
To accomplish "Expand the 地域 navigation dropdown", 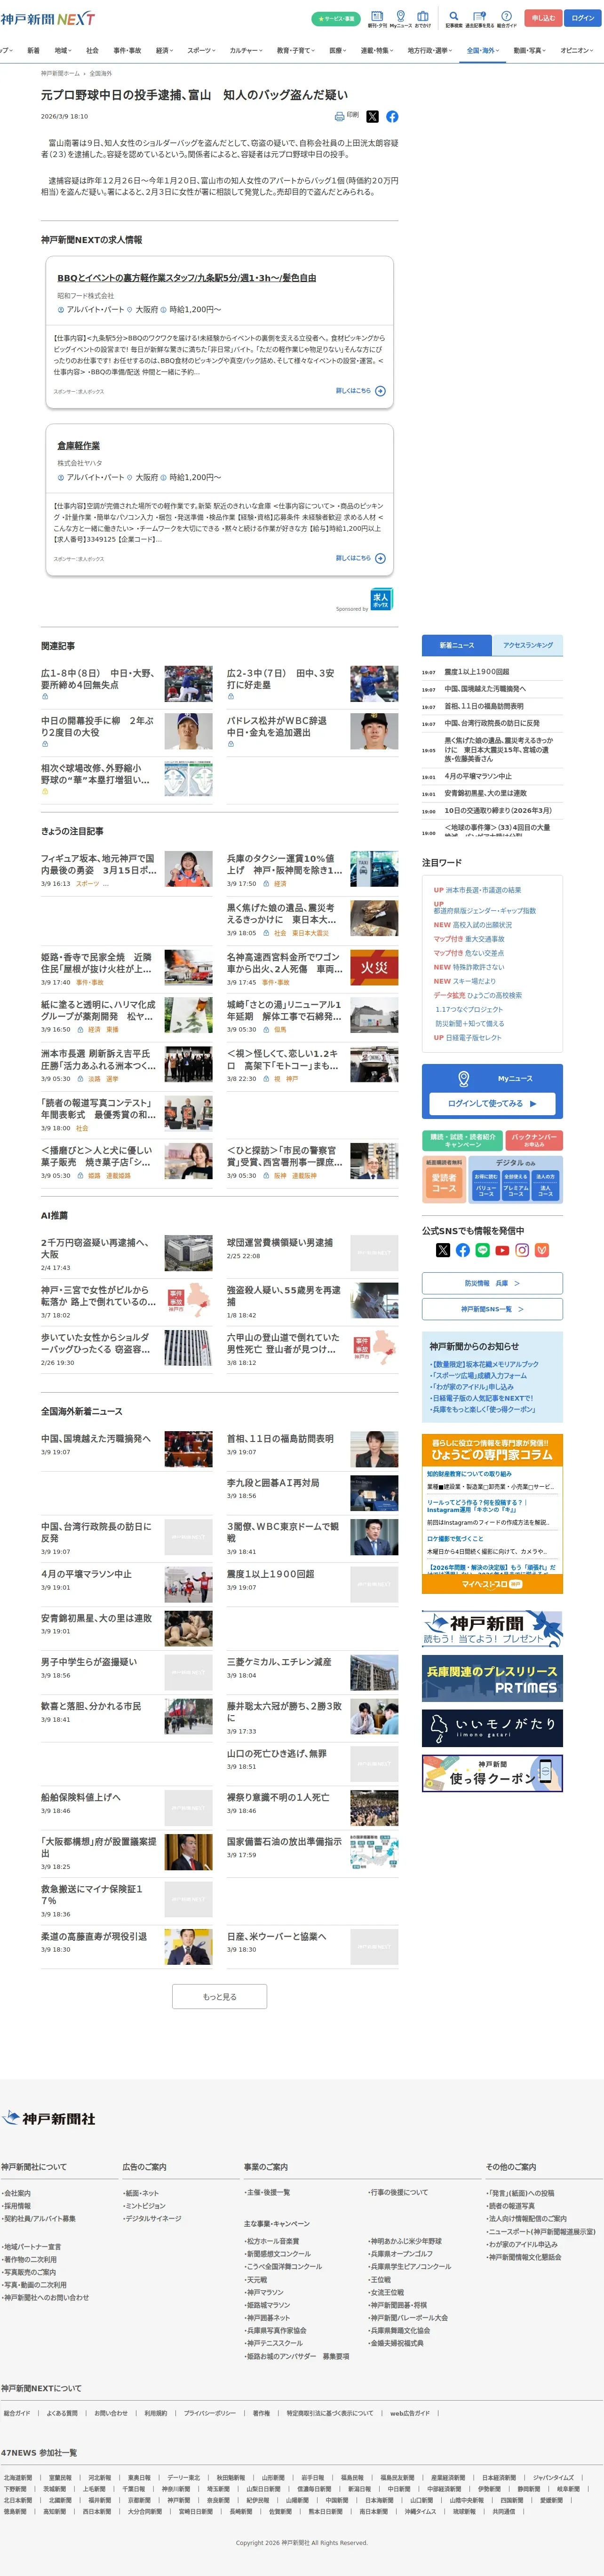I will coord(64,50).
